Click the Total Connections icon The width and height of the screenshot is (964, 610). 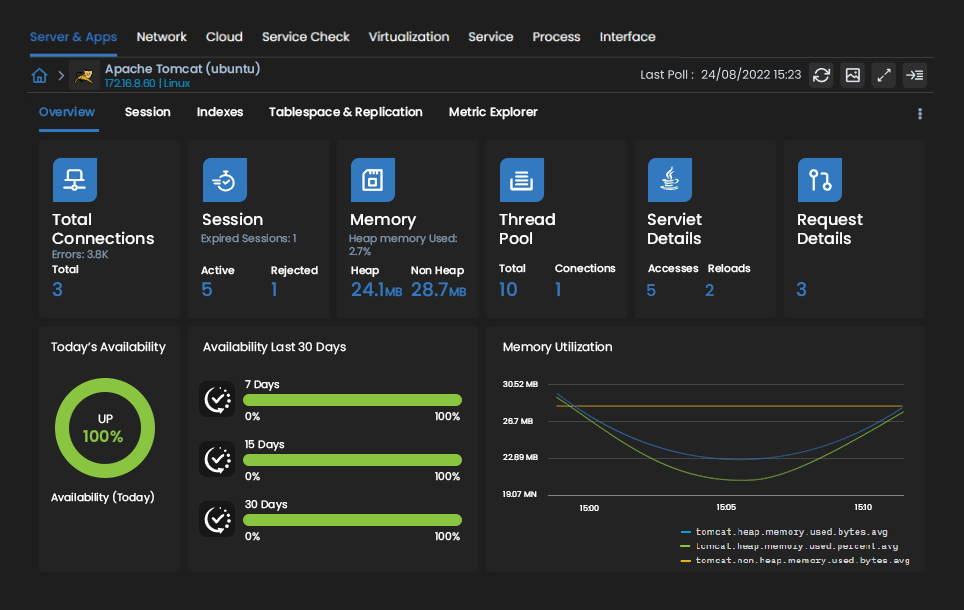coord(75,180)
